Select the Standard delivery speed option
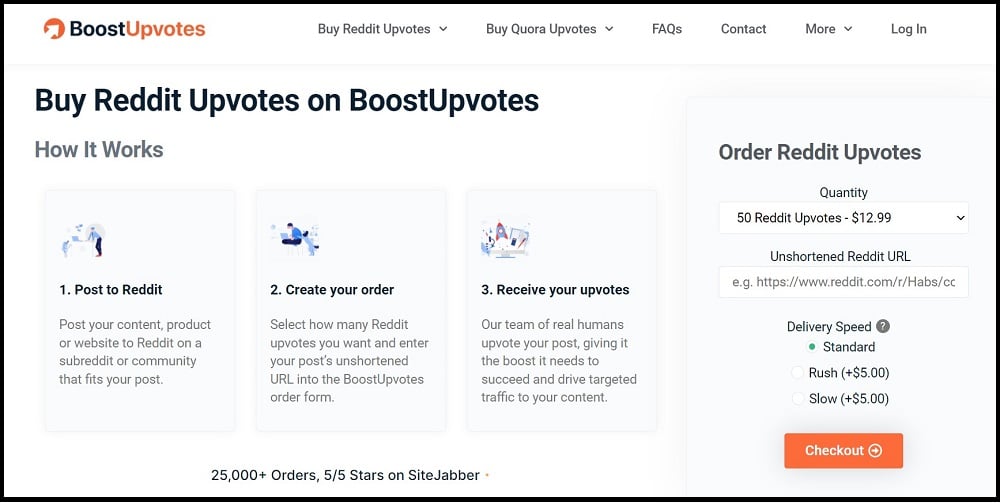The image size is (1000, 503). 811,347
